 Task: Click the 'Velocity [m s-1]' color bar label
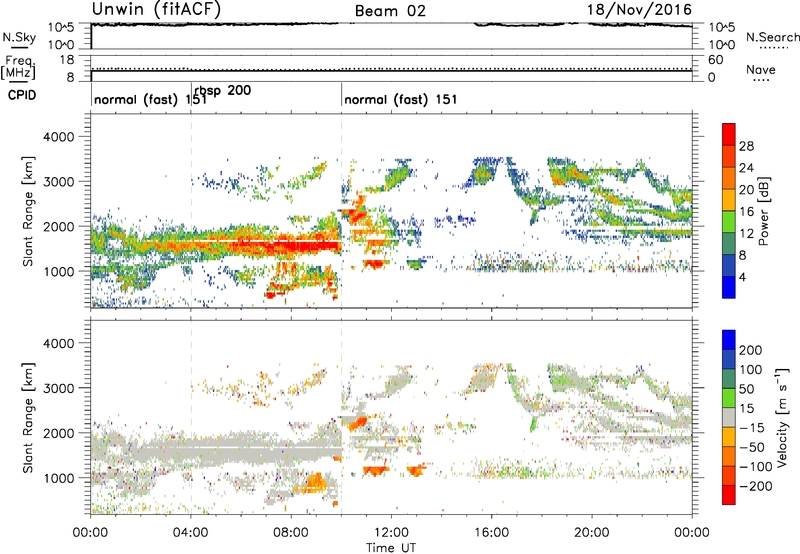[781, 417]
